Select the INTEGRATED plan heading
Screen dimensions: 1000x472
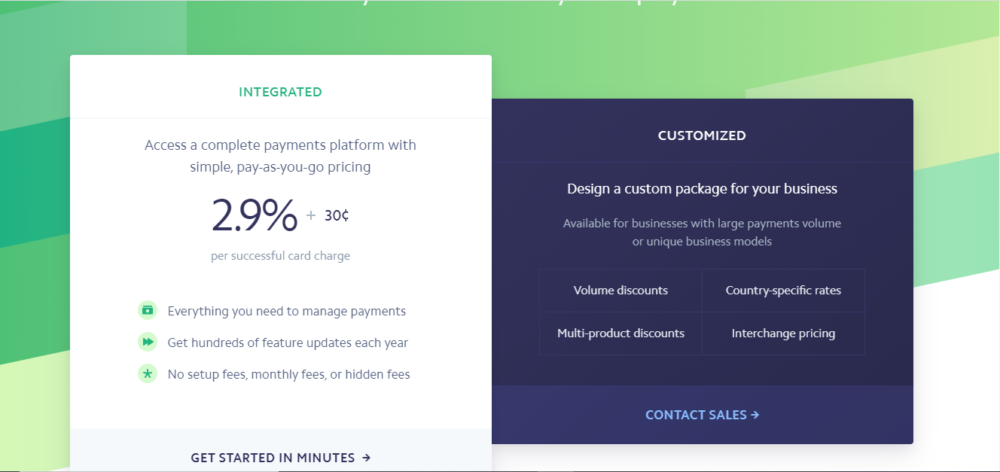280,92
